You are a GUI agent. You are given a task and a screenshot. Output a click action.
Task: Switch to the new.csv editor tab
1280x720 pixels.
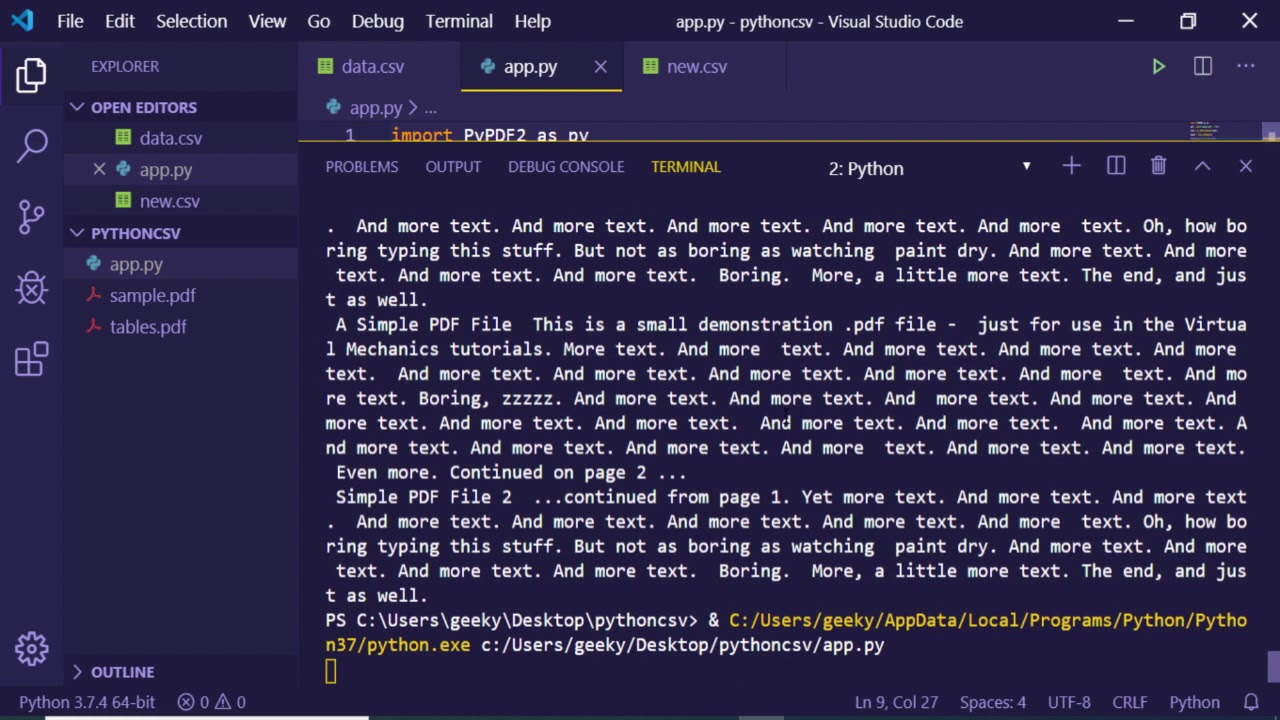(696, 67)
